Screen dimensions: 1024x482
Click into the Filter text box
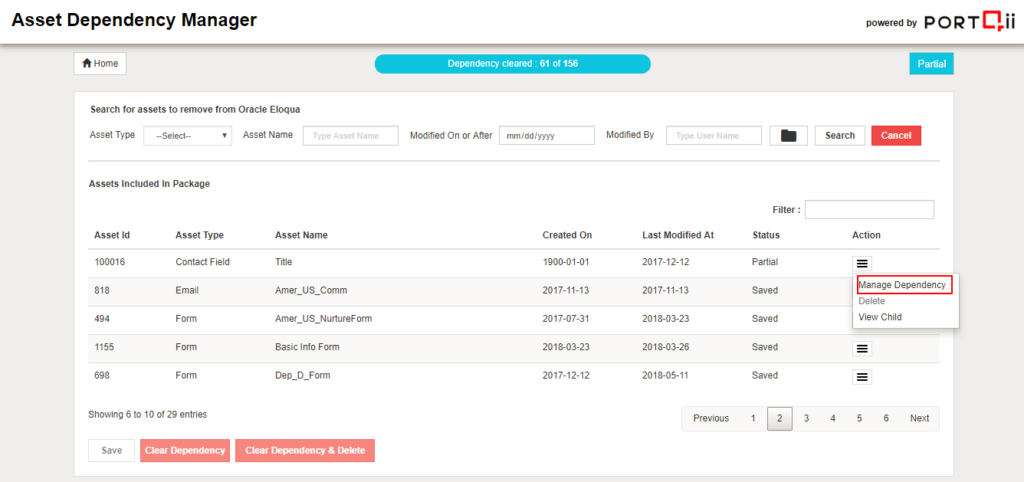tap(868, 210)
